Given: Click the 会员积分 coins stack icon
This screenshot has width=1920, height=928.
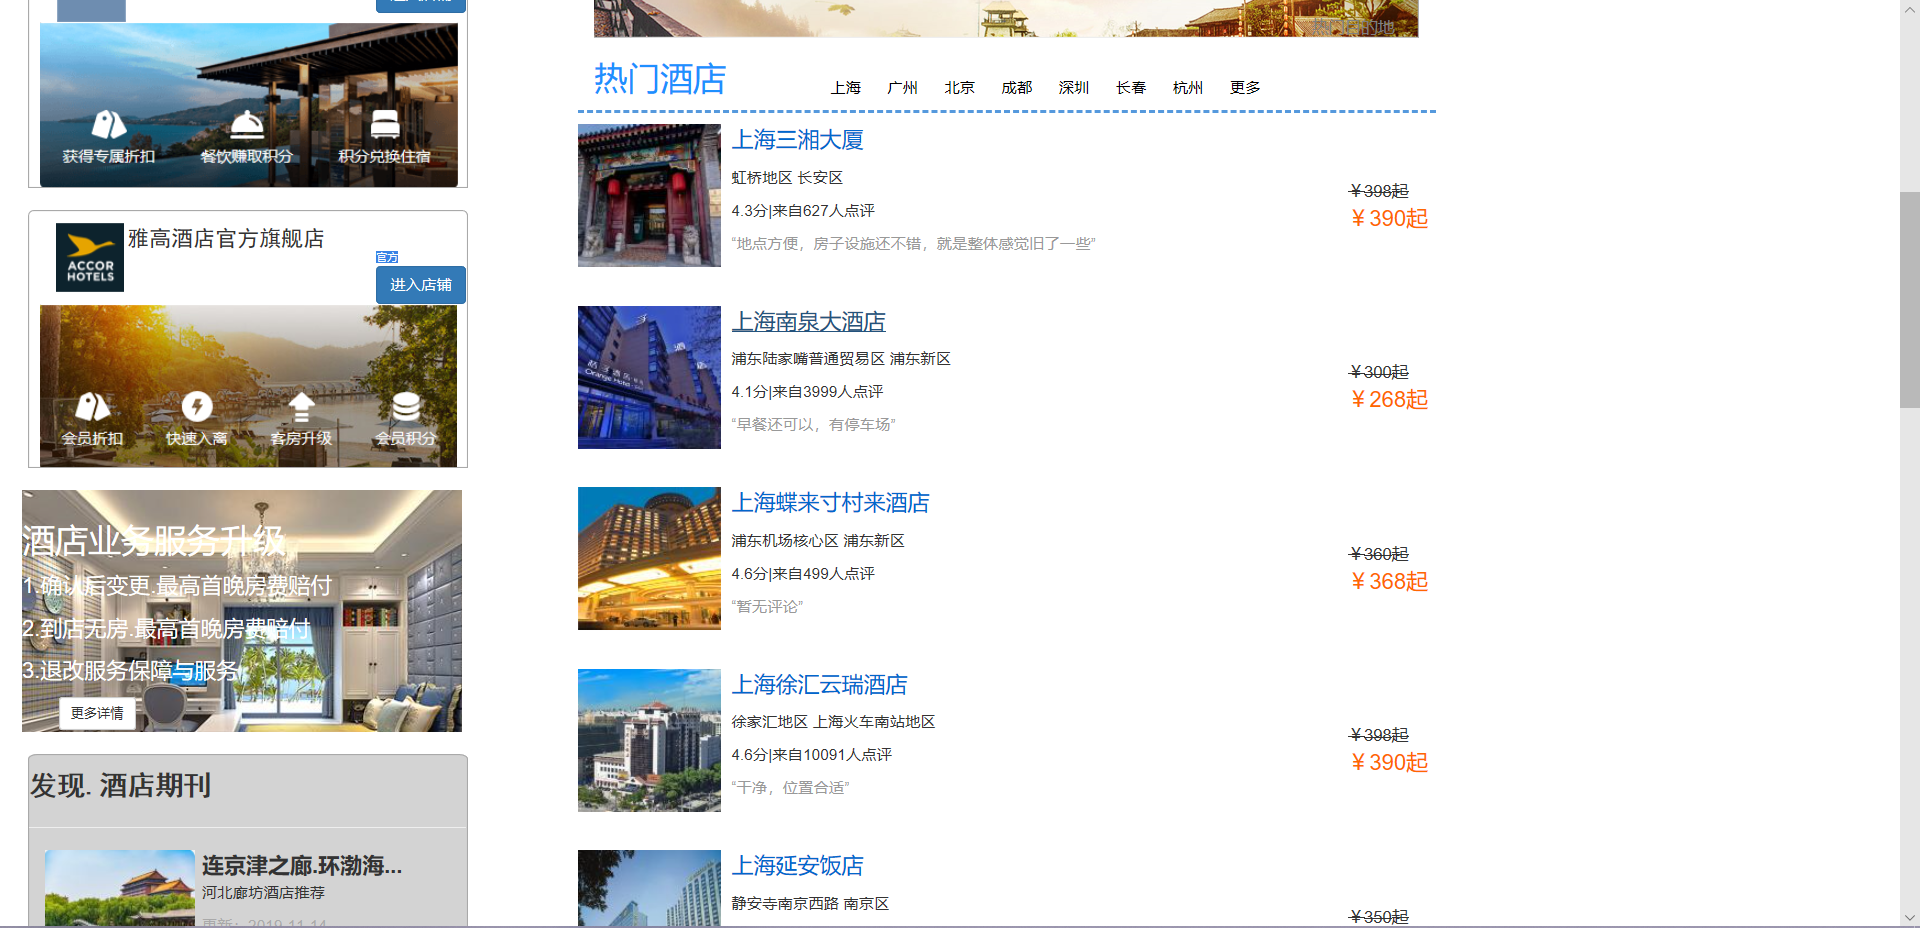Looking at the screenshot, I should (405, 407).
